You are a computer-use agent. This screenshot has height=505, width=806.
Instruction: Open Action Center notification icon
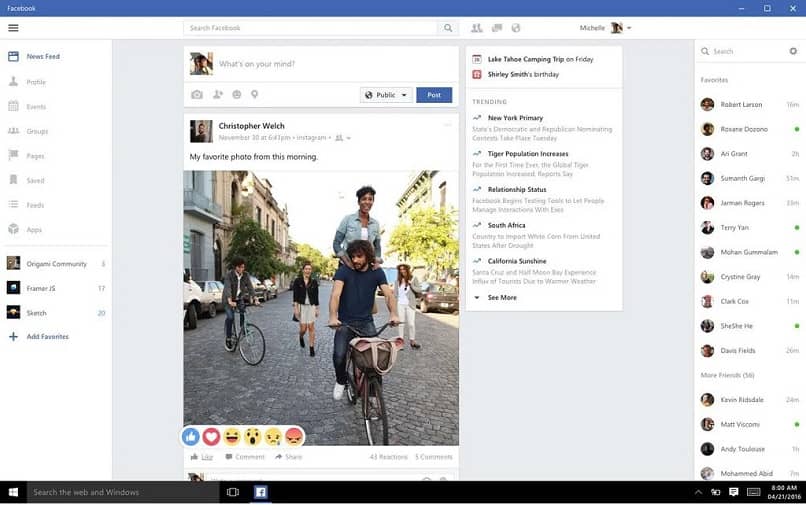click(x=734, y=492)
